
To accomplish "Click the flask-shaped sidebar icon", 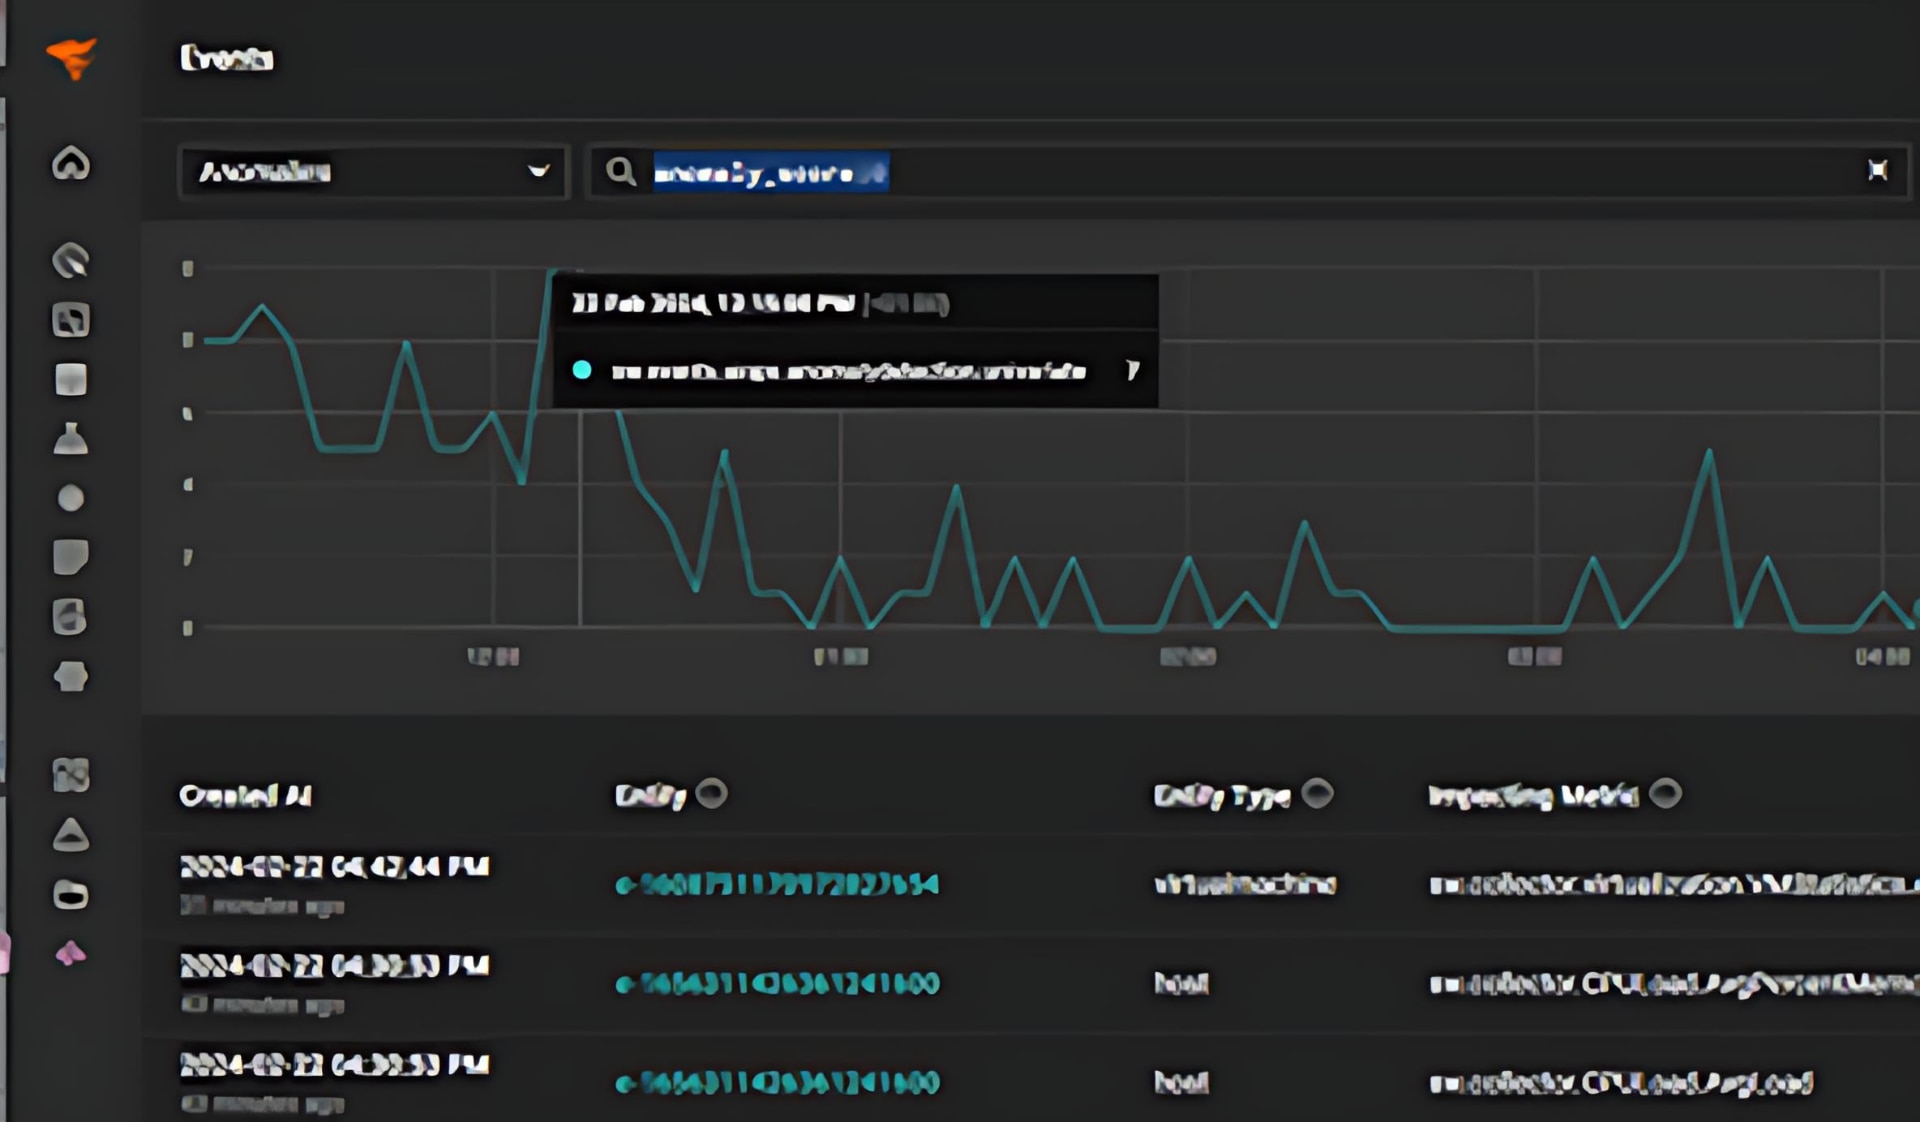I will [x=71, y=439].
